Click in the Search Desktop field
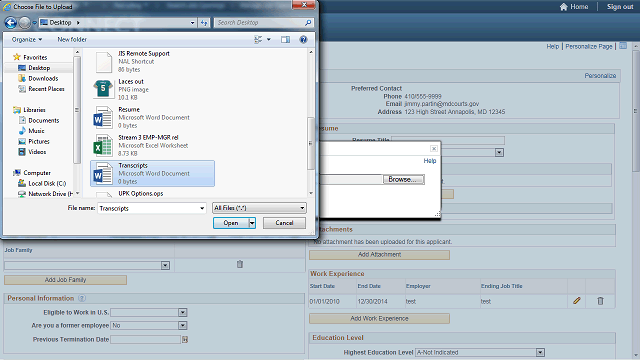Screen dimensions: 640x360 tap(260, 23)
